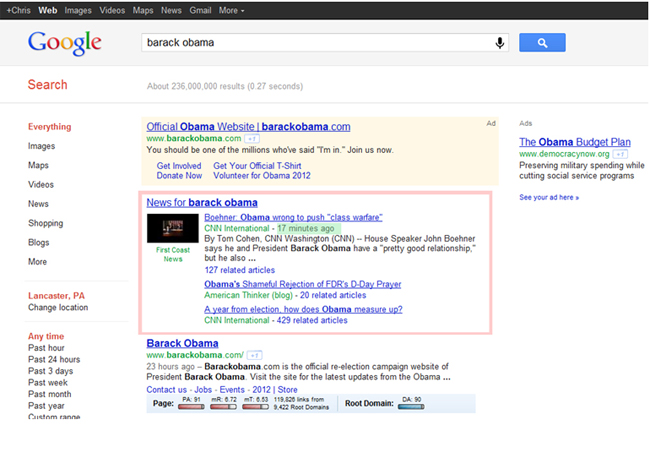Click the blue magnifier search button
Image resolution: width=650 pixels, height=469 pixels.
point(542,43)
